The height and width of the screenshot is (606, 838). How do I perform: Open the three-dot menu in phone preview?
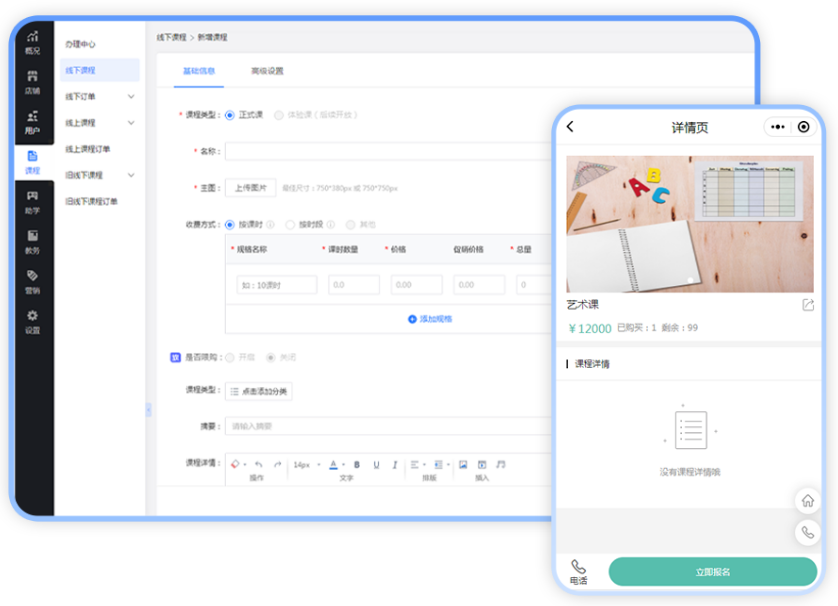pos(778,127)
